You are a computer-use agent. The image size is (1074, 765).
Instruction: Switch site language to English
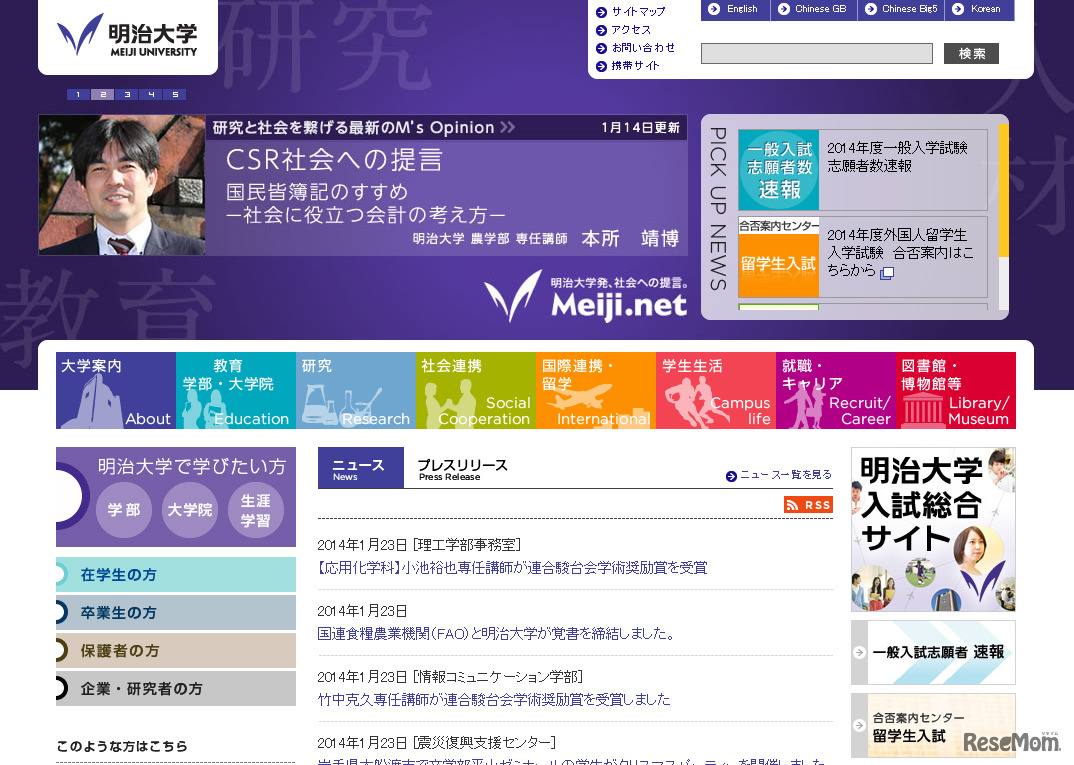coord(735,10)
